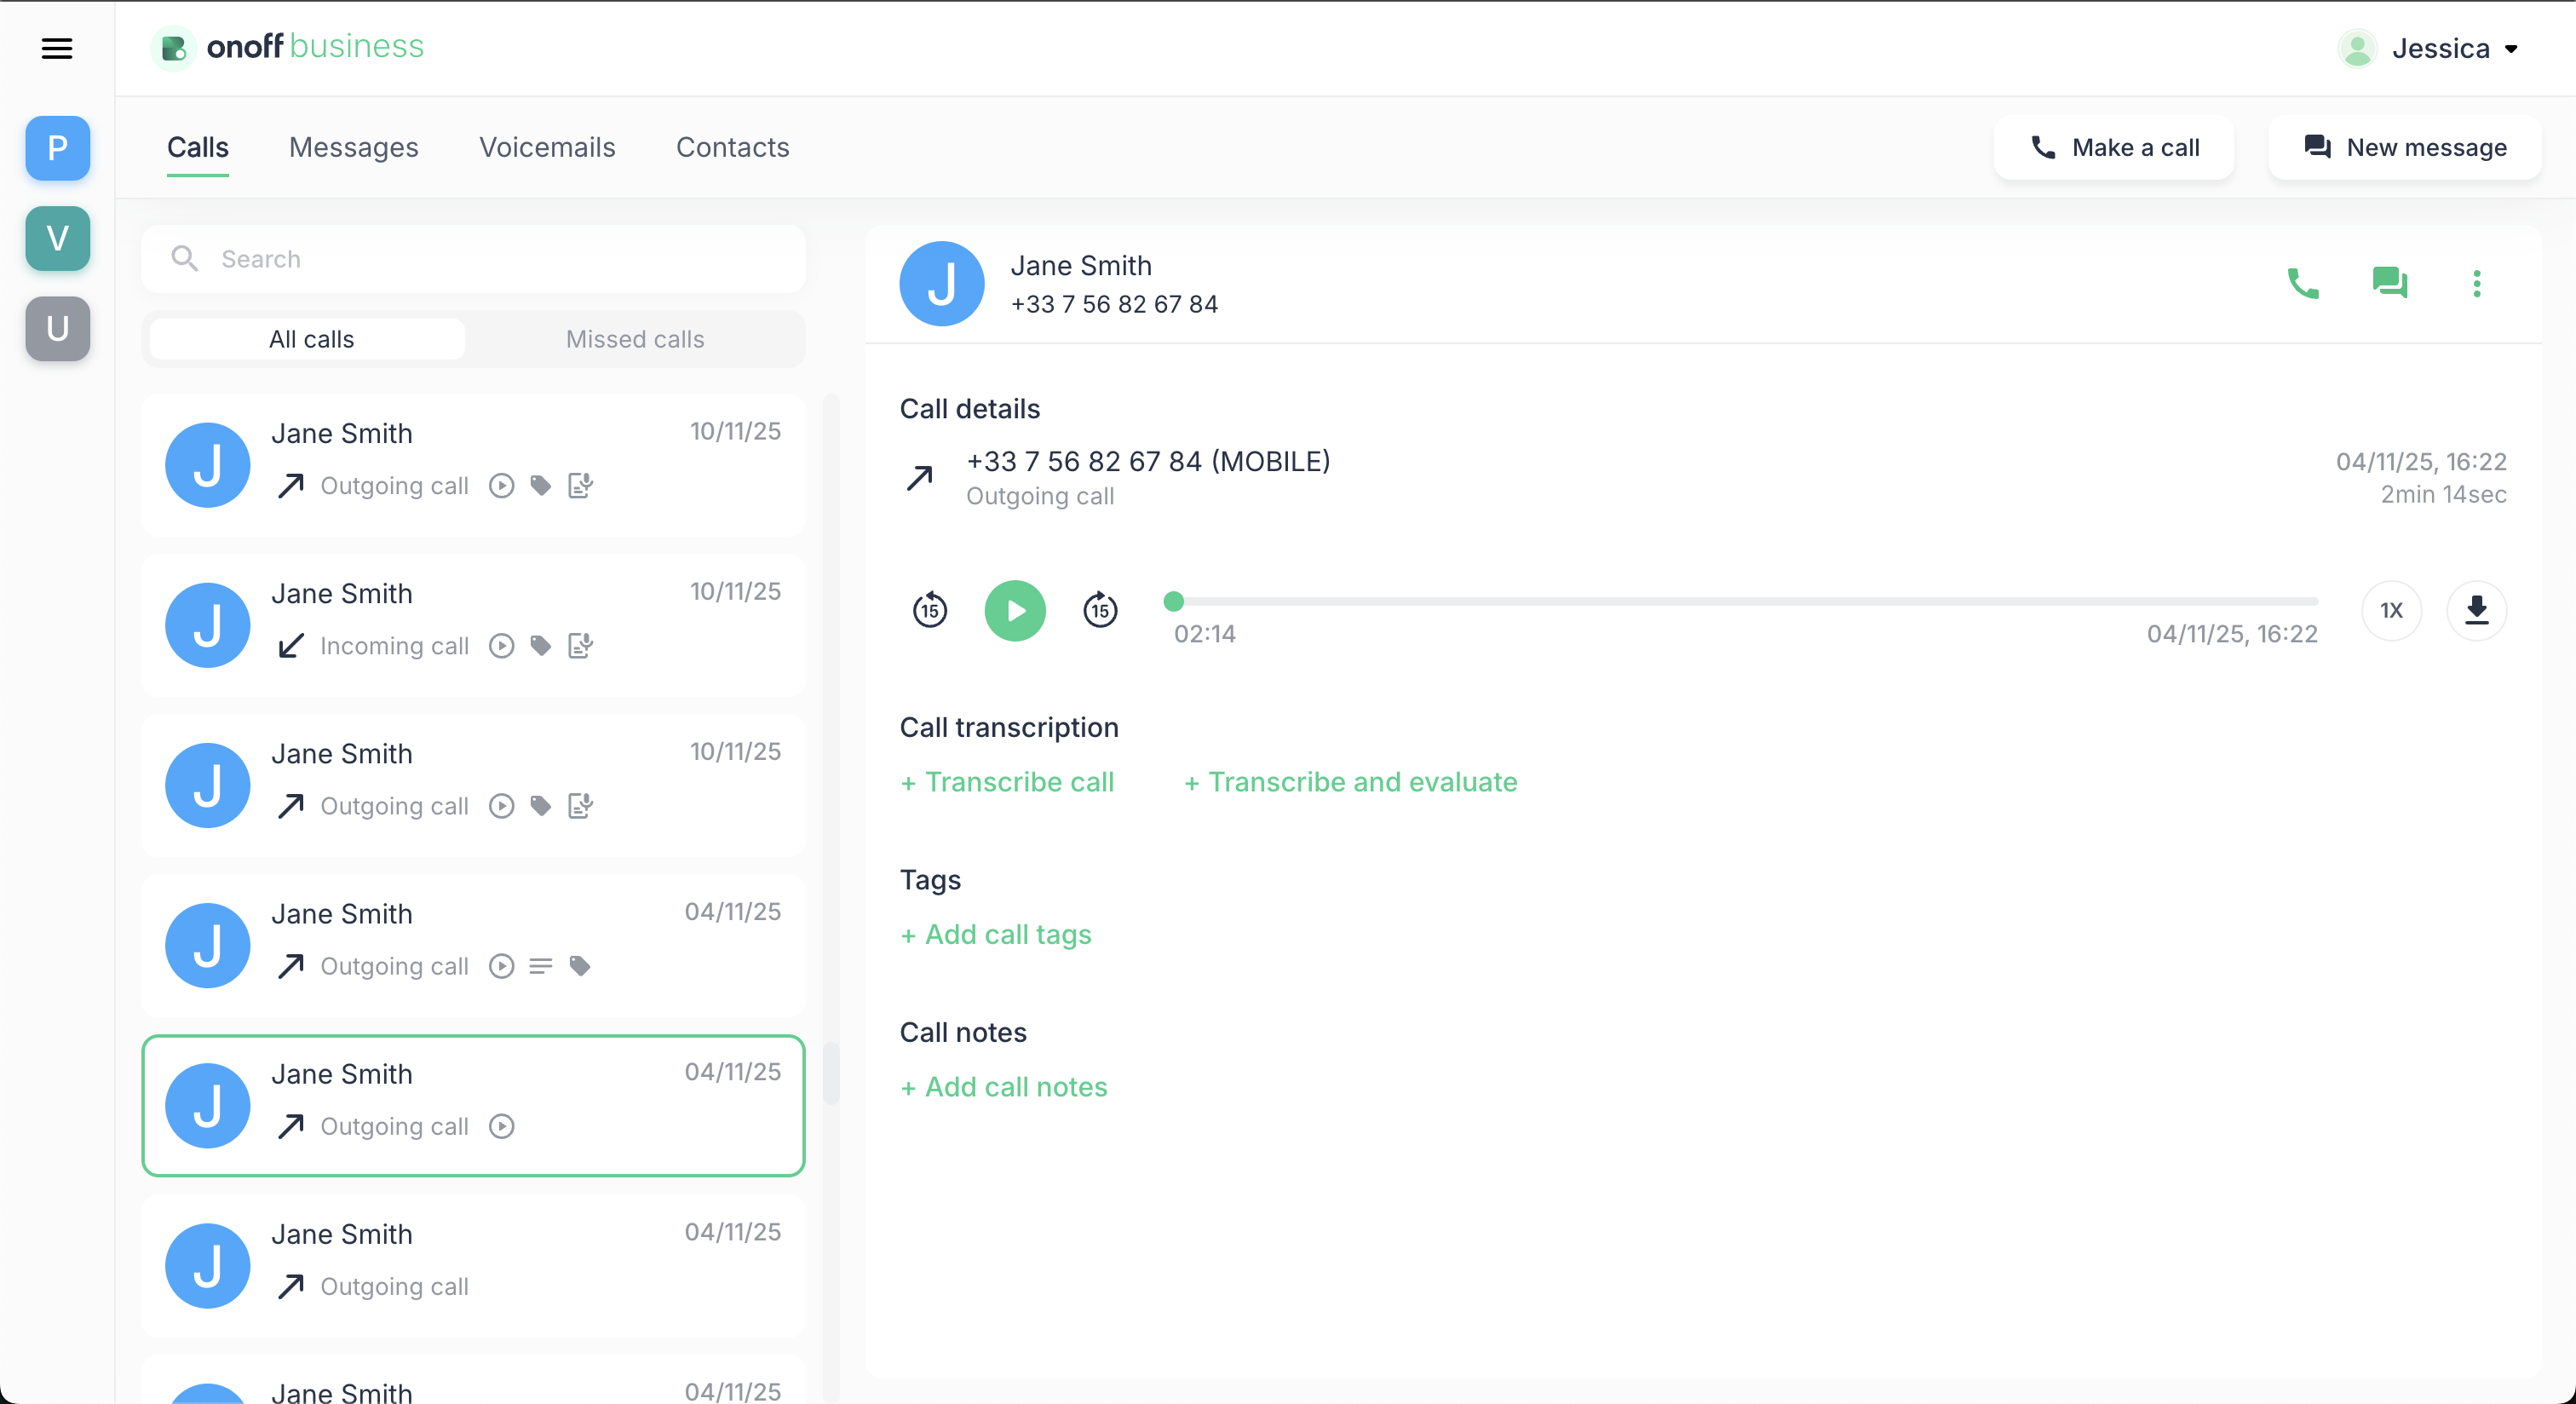Play the call recording

tap(1015, 610)
